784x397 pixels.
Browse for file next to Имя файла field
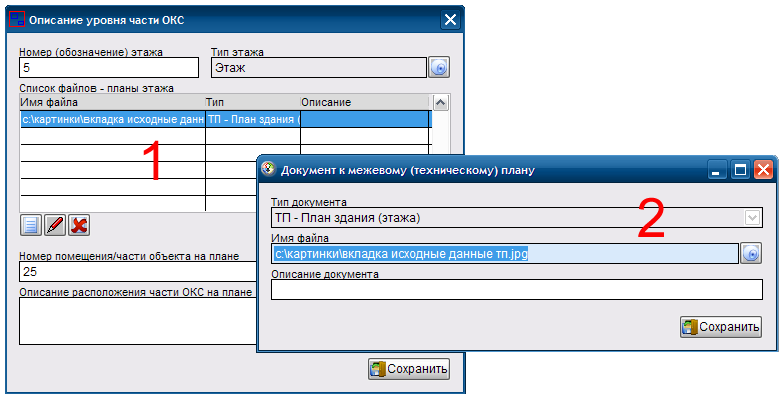(x=751, y=254)
